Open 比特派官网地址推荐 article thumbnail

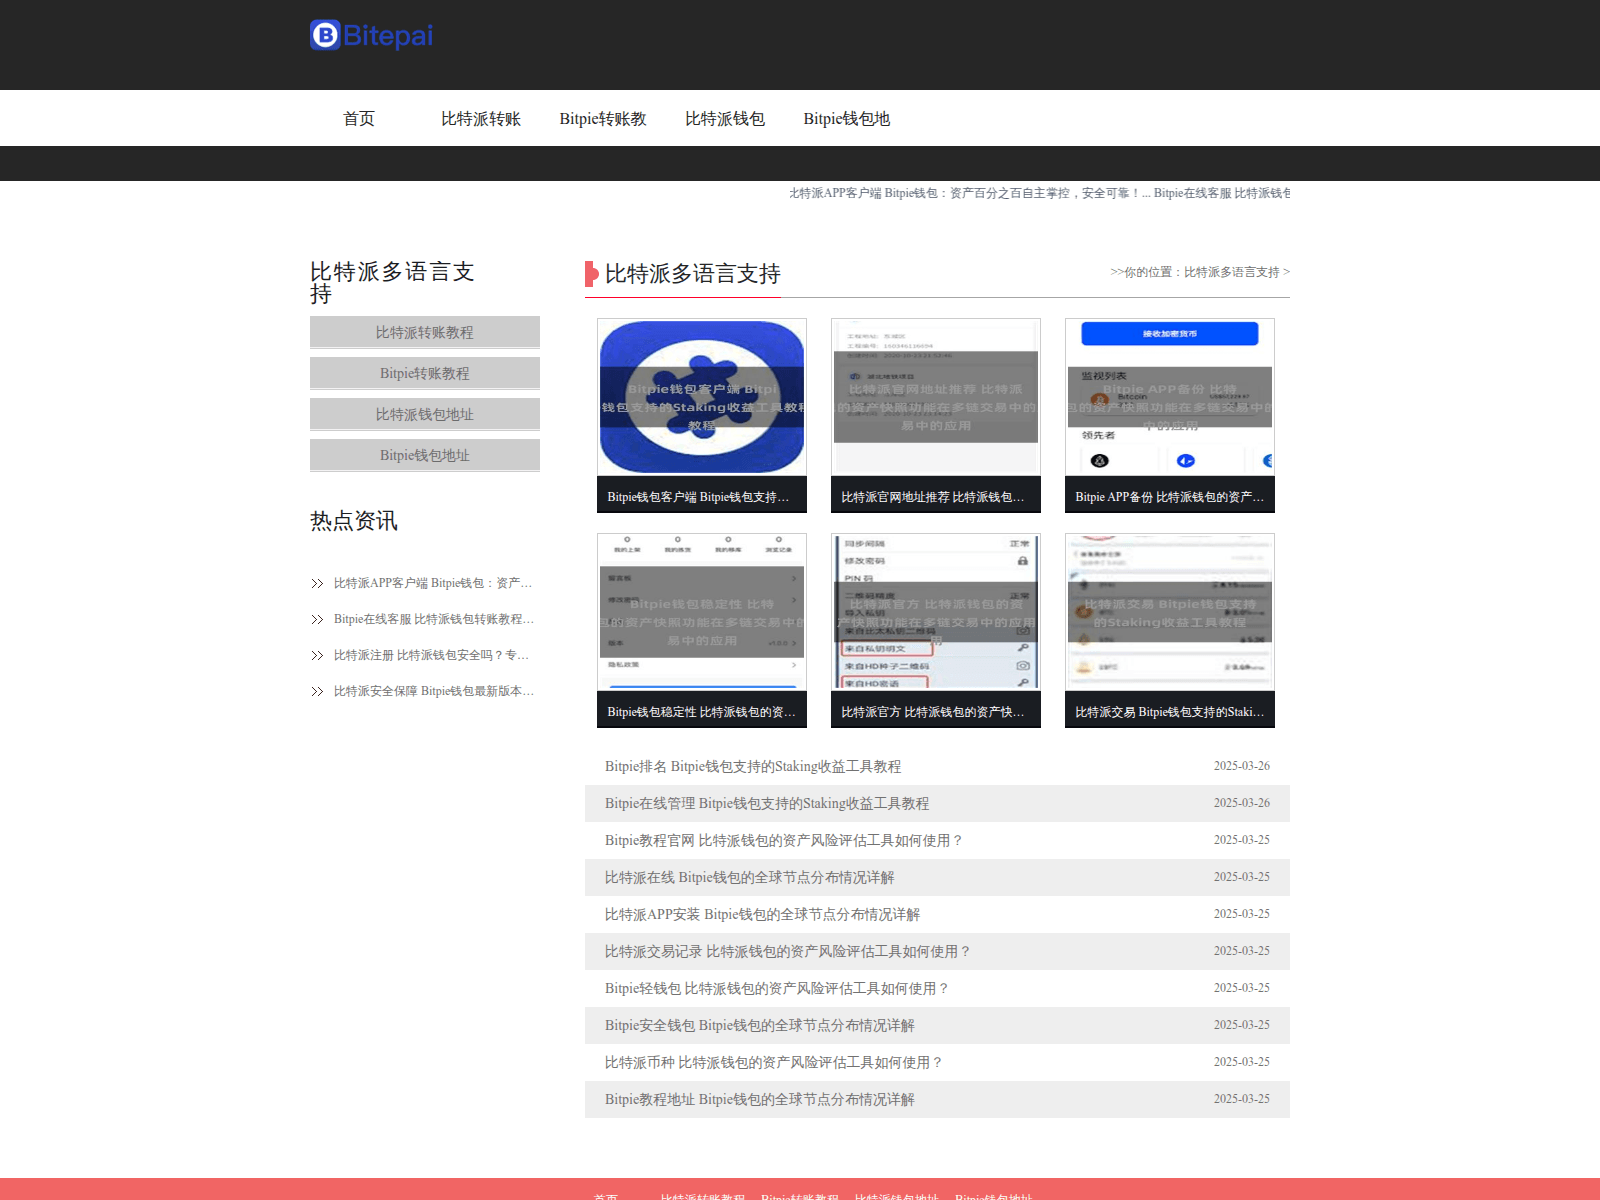(x=936, y=397)
